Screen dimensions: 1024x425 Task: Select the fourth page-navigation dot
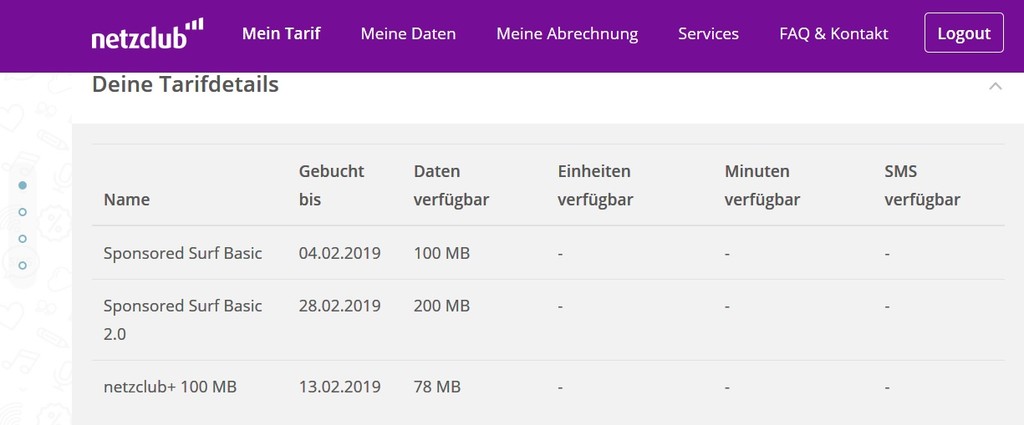[x=23, y=266]
